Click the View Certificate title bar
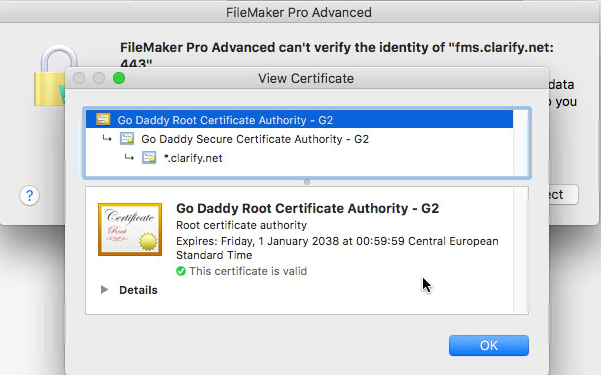This screenshot has width=601, height=375. pos(306,78)
